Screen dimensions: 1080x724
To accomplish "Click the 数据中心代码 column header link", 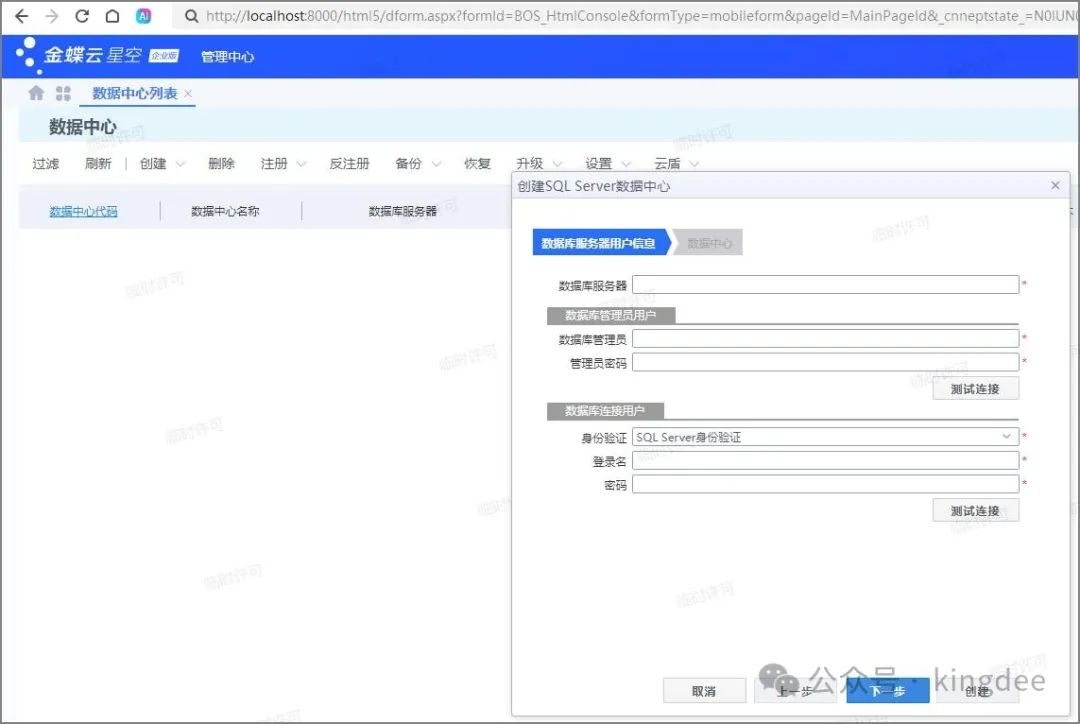I will (83, 211).
